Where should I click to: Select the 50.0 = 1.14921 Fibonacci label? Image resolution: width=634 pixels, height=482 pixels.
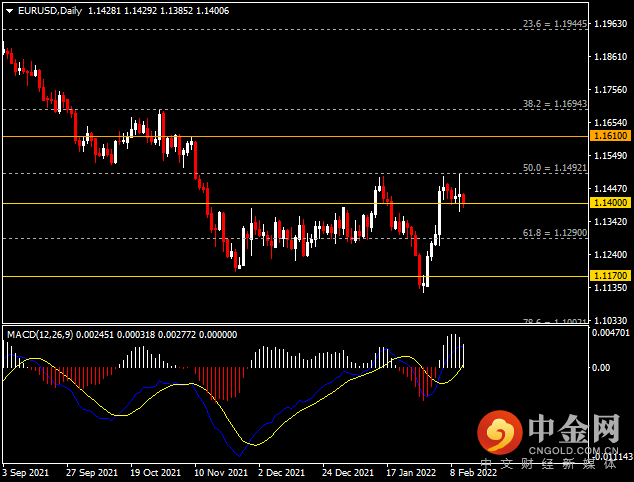[x=554, y=168]
